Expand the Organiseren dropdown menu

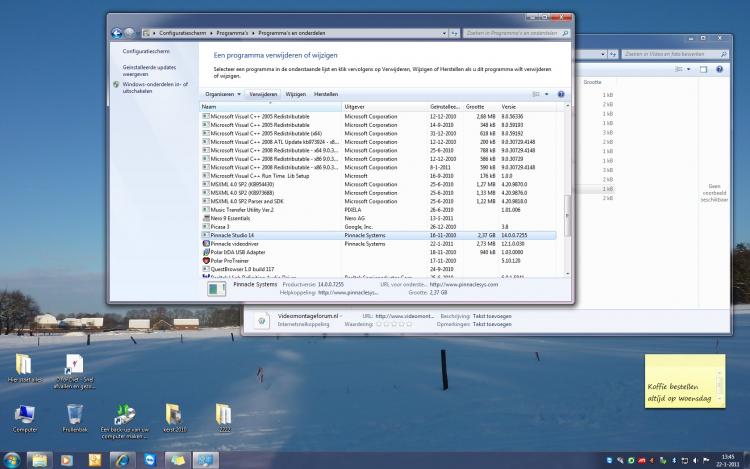click(223, 94)
